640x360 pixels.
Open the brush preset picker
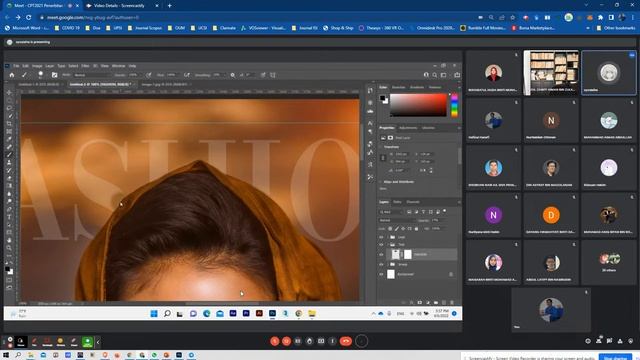40,75
